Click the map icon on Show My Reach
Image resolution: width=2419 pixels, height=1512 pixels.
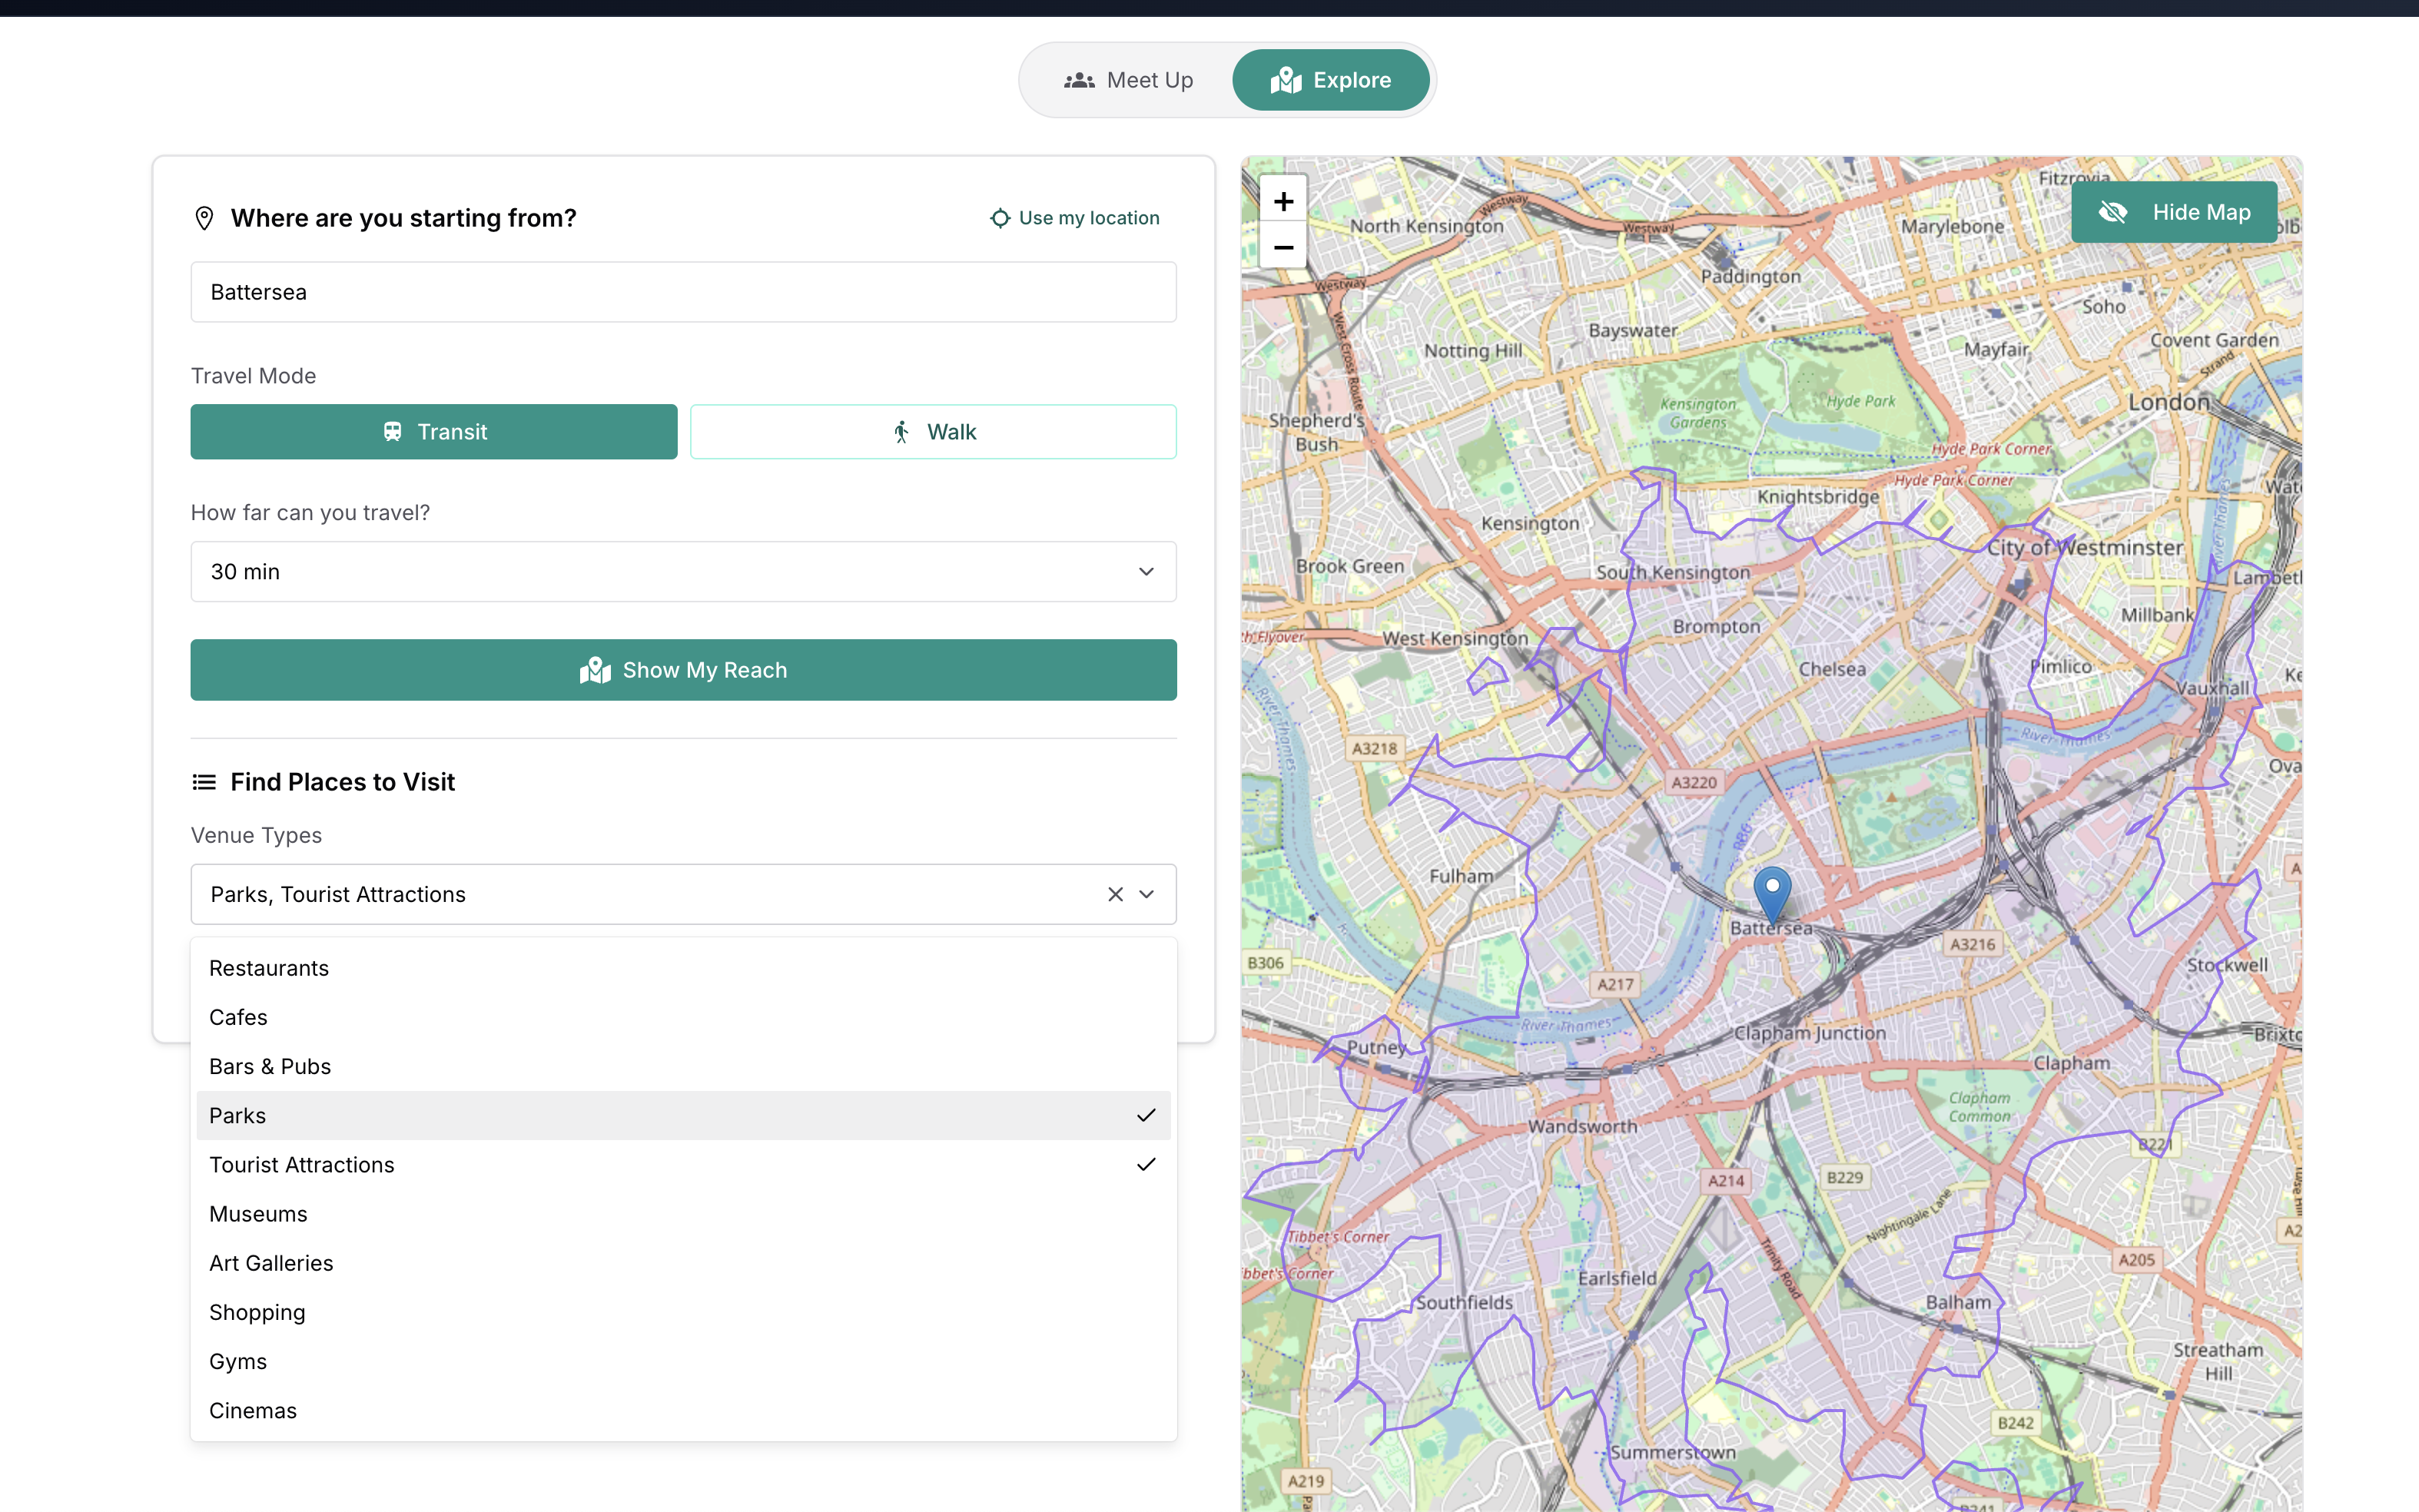(595, 670)
